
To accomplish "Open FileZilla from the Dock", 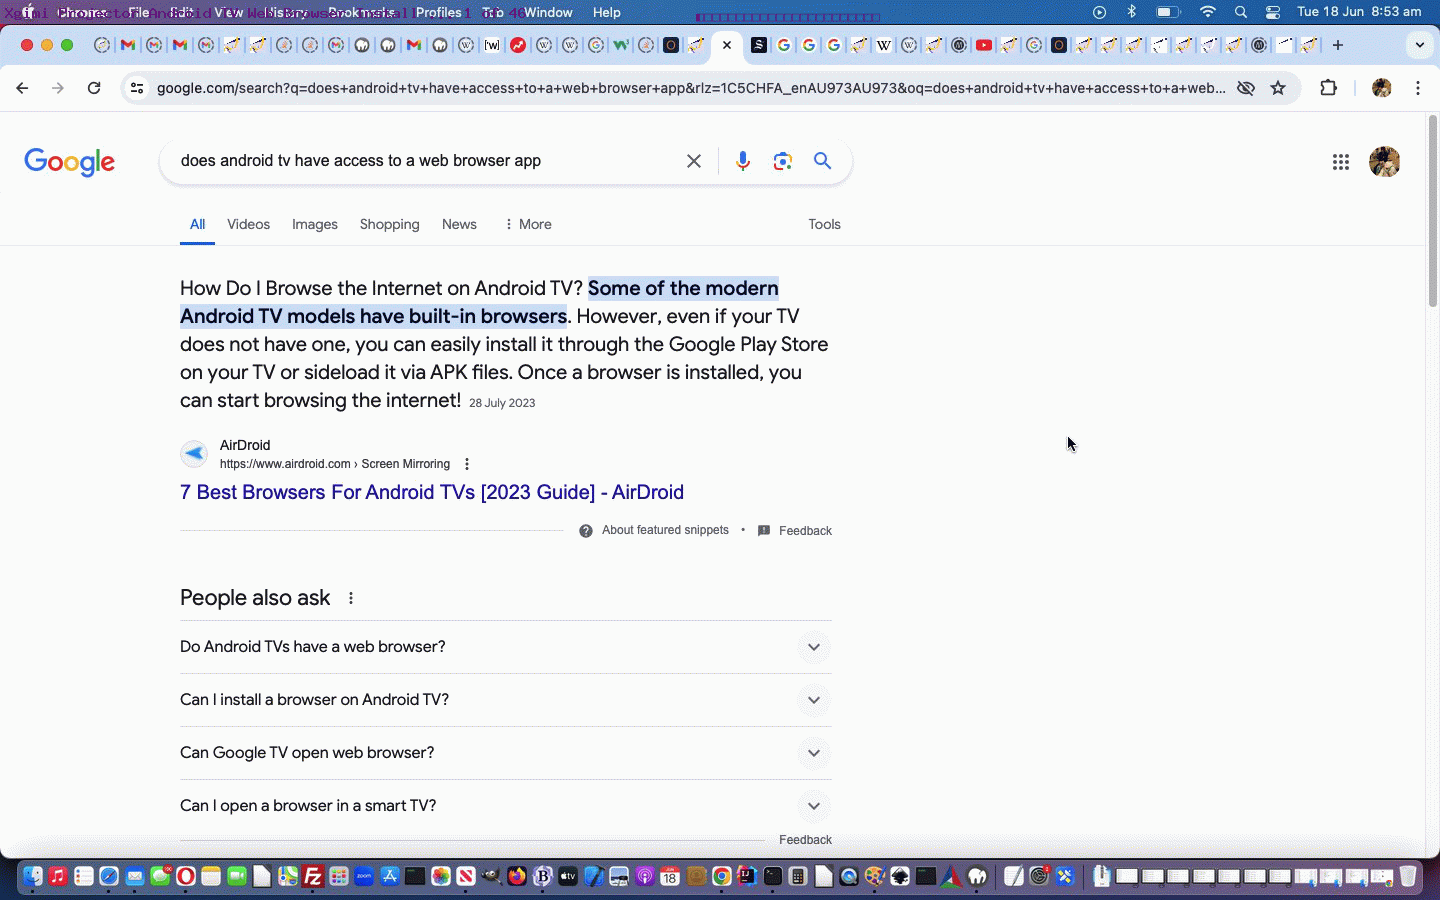I will (313, 877).
